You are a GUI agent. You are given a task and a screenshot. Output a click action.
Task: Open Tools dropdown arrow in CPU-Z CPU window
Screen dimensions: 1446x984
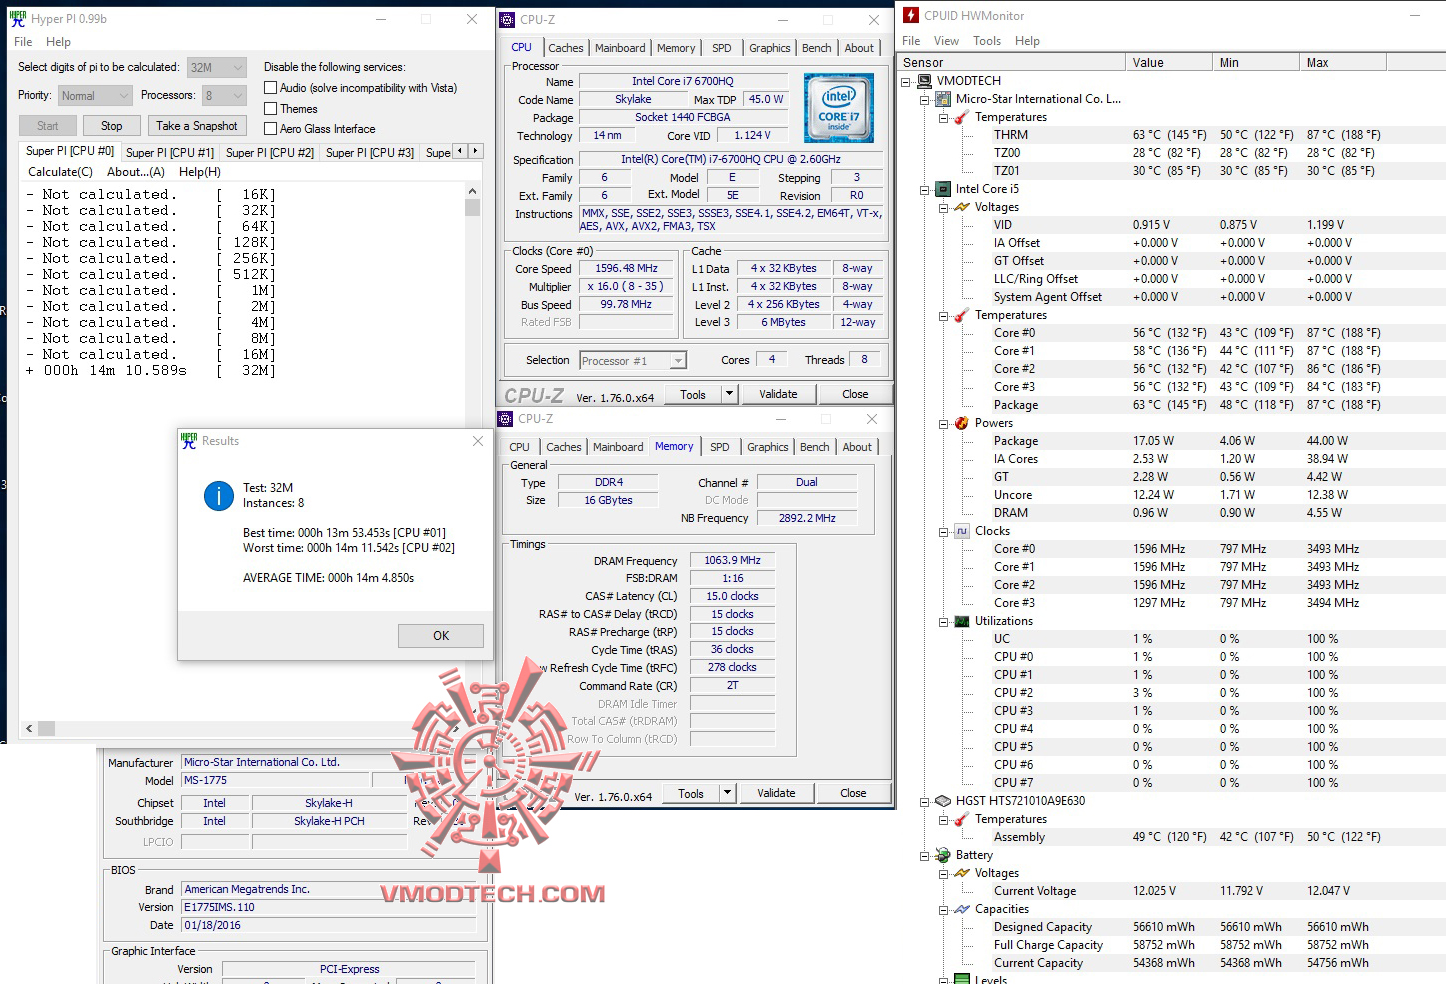[729, 394]
